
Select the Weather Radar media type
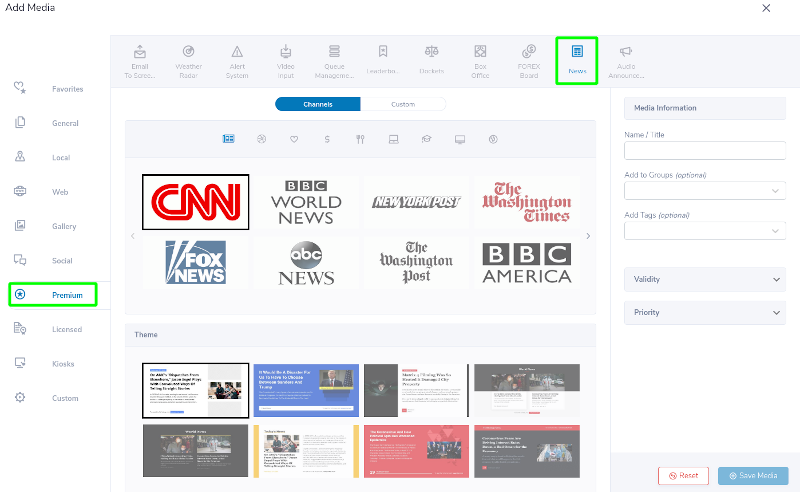(188, 61)
